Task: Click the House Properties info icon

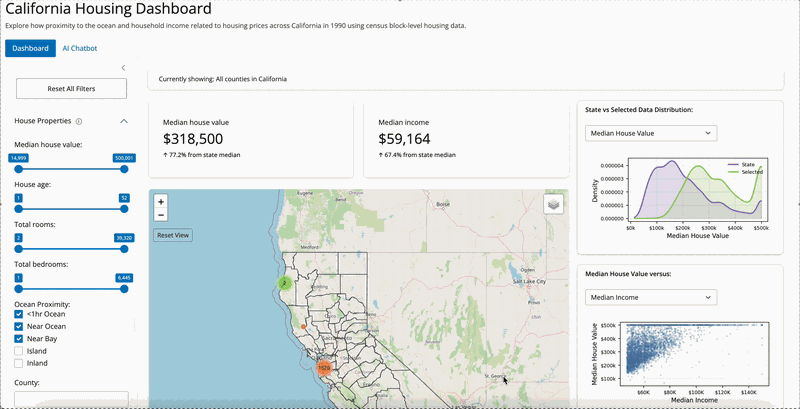Action: (79, 121)
